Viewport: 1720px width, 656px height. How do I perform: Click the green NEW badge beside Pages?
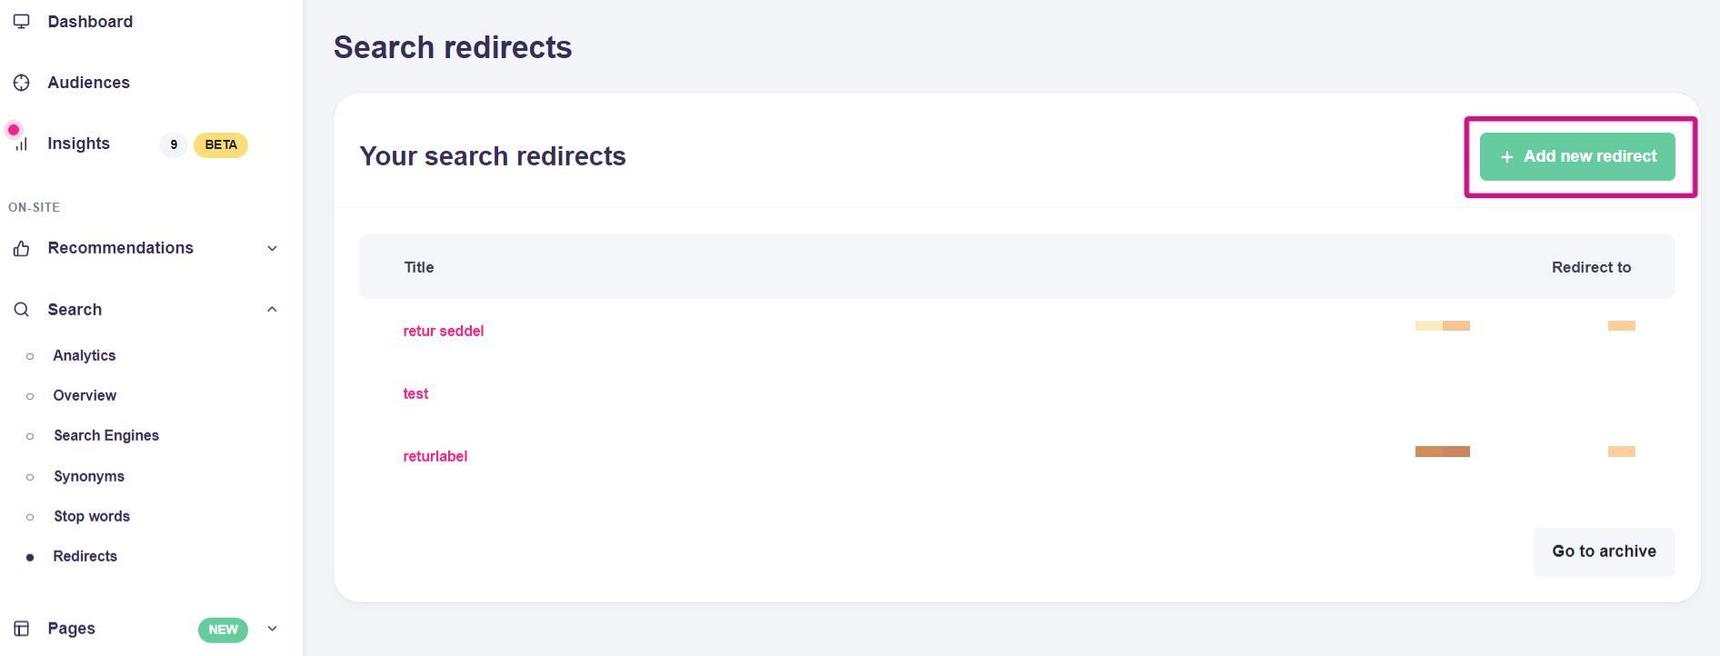click(222, 630)
